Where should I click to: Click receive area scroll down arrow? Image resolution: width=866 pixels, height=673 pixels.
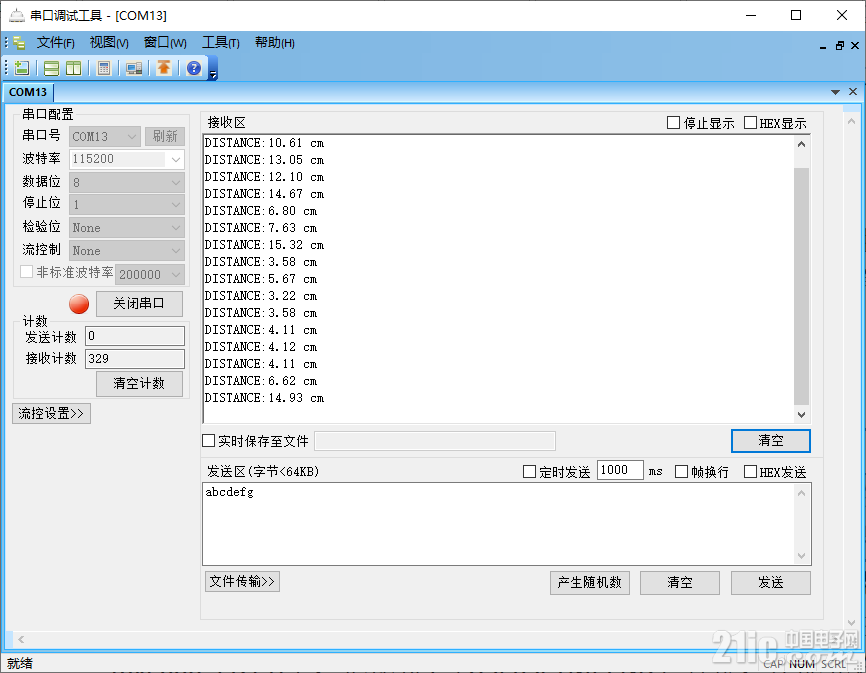801,415
